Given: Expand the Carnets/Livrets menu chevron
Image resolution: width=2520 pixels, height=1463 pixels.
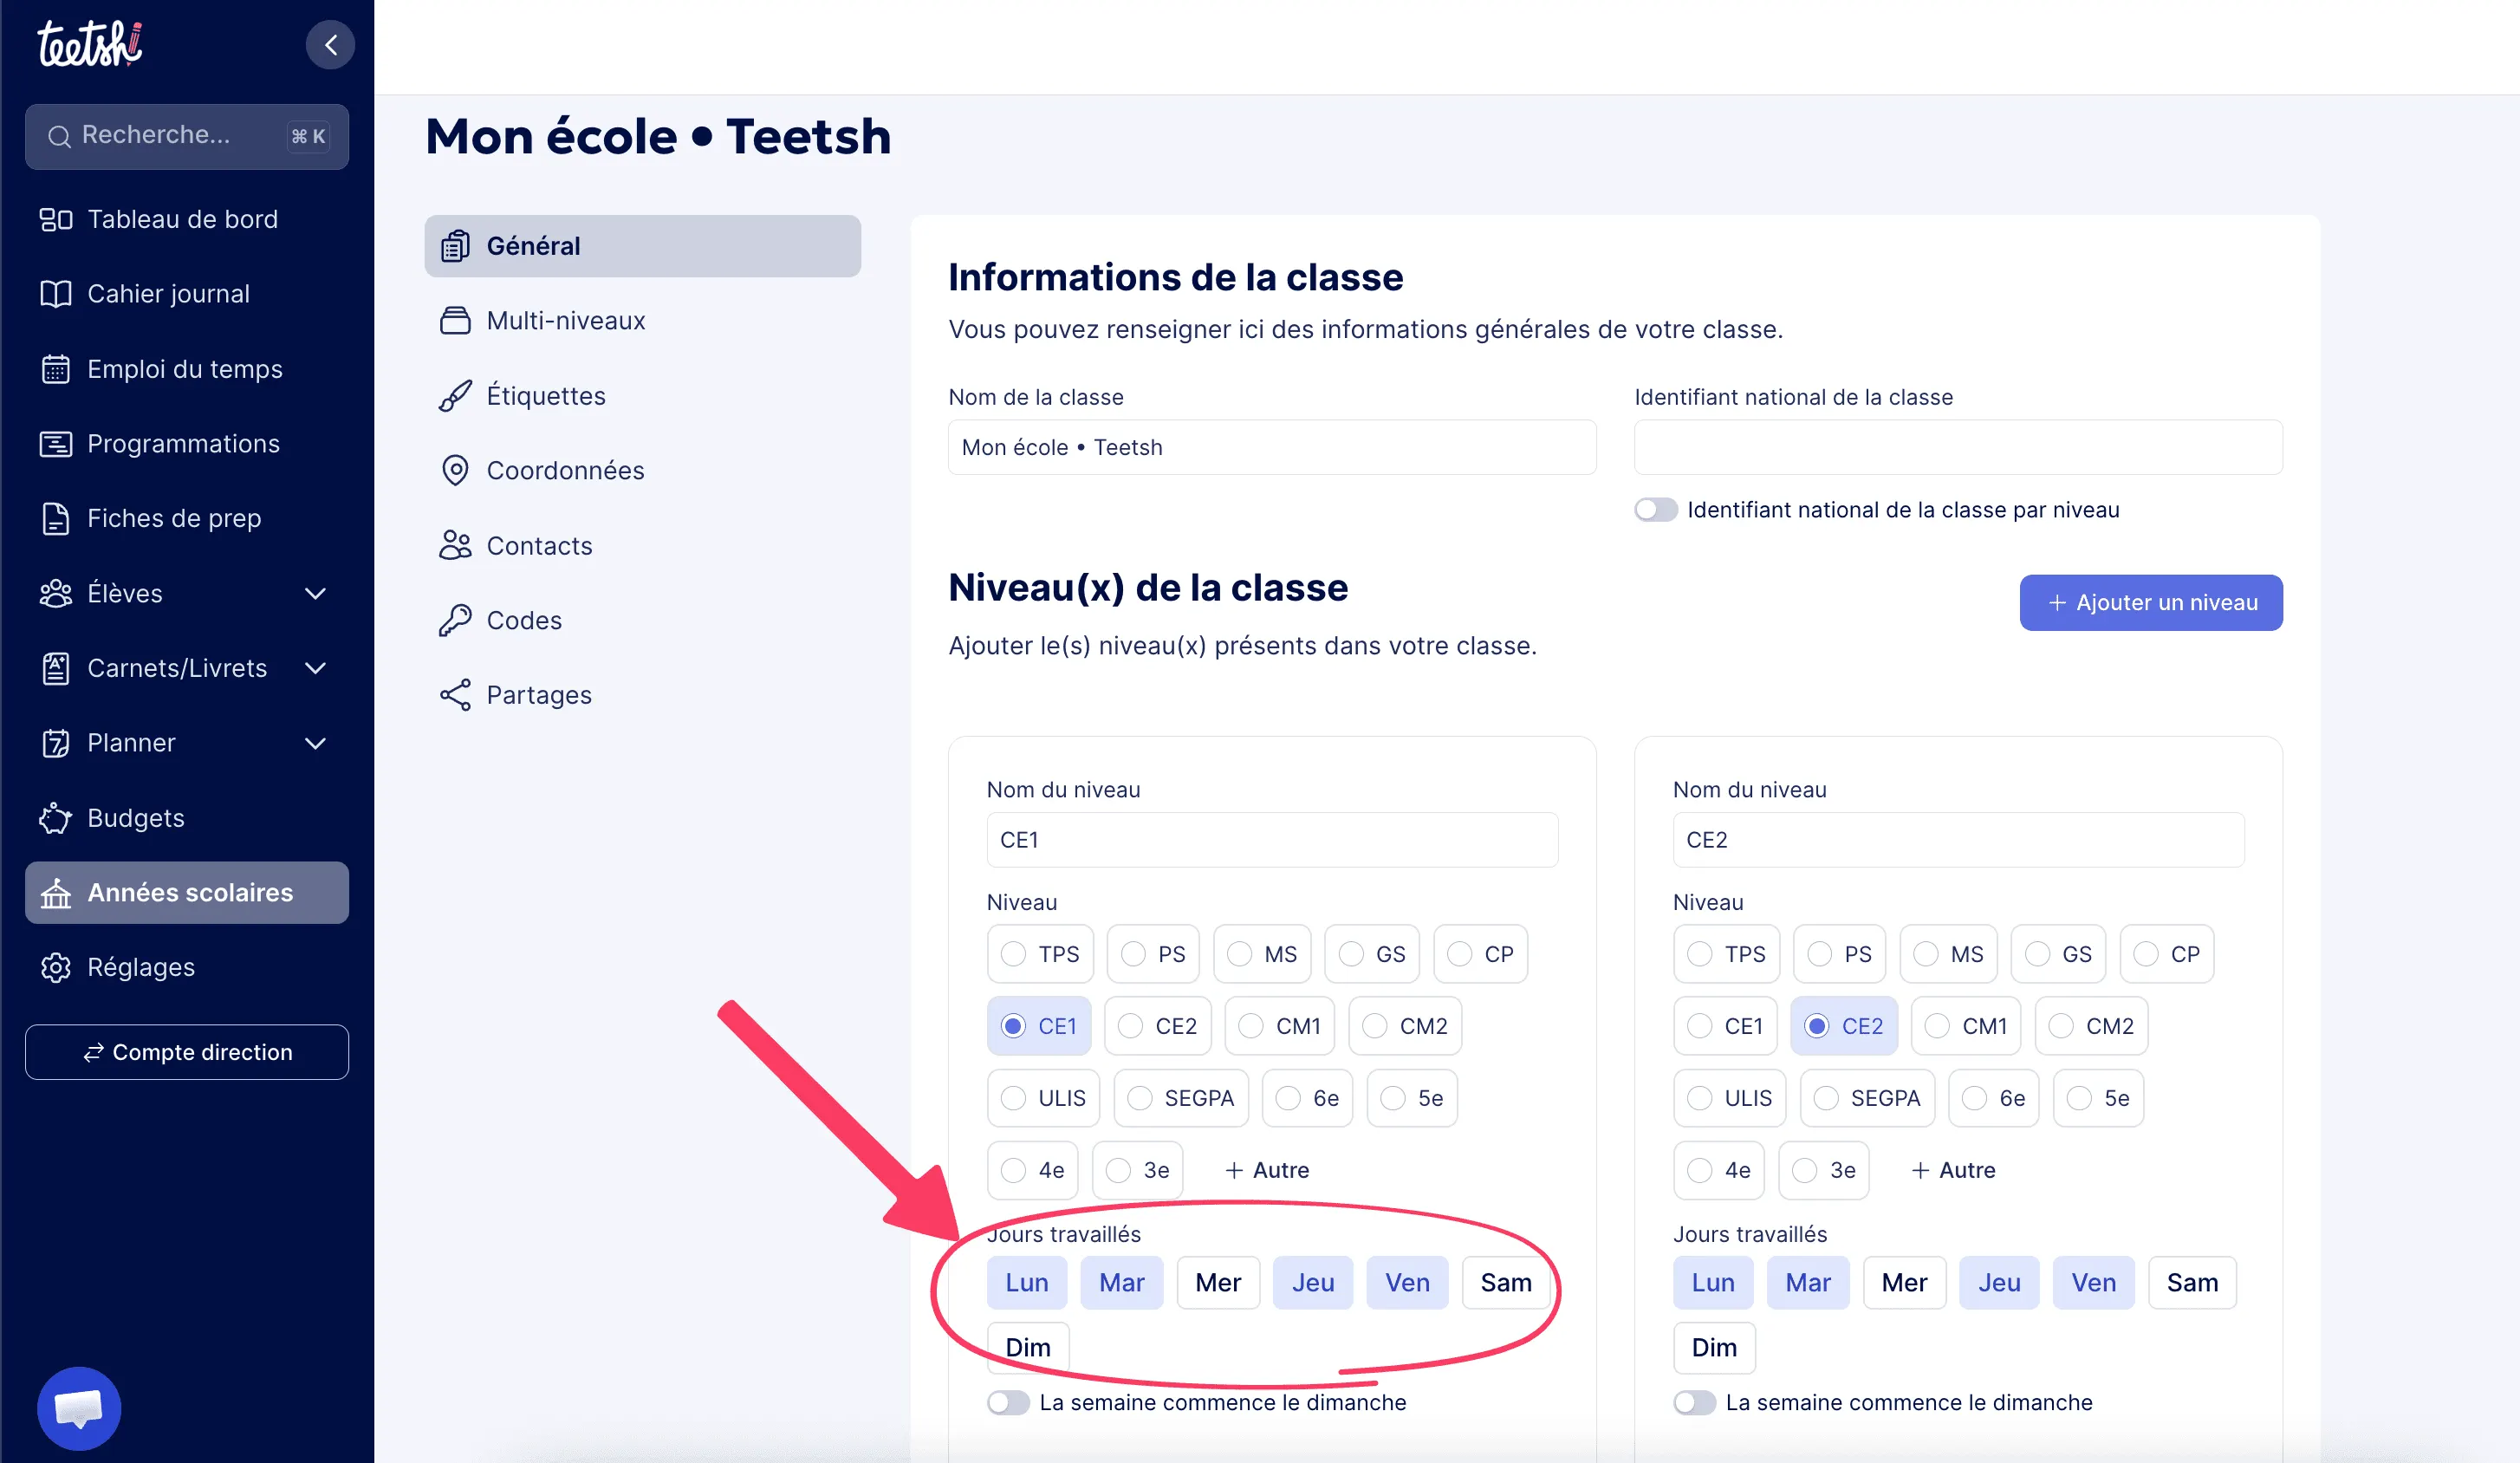Looking at the screenshot, I should (315, 668).
